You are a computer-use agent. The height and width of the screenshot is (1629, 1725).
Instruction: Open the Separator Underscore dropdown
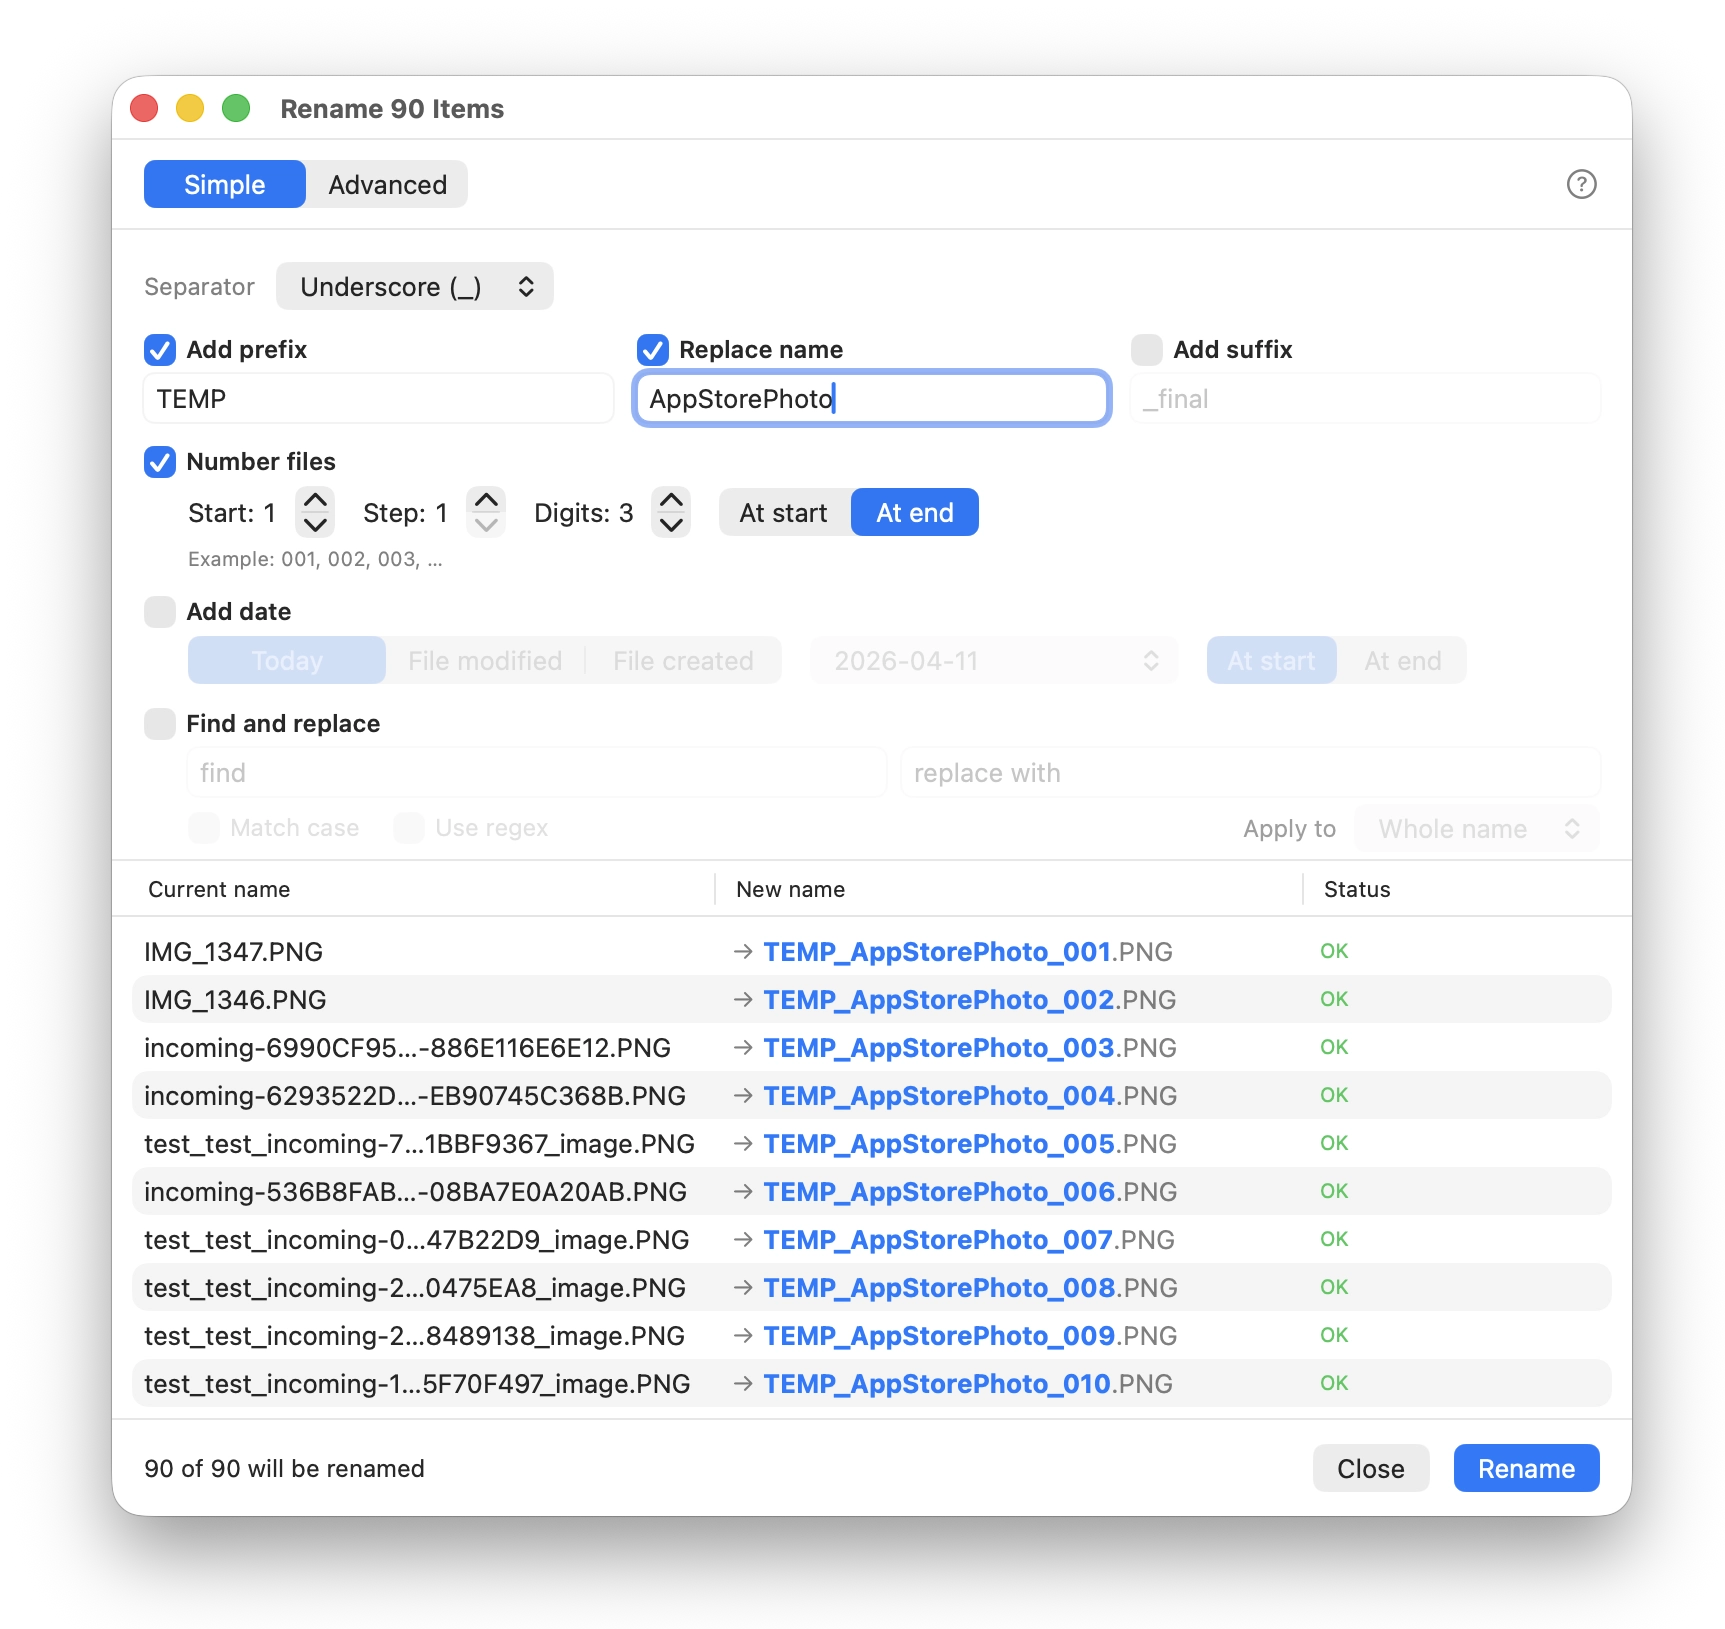pyautogui.click(x=414, y=287)
